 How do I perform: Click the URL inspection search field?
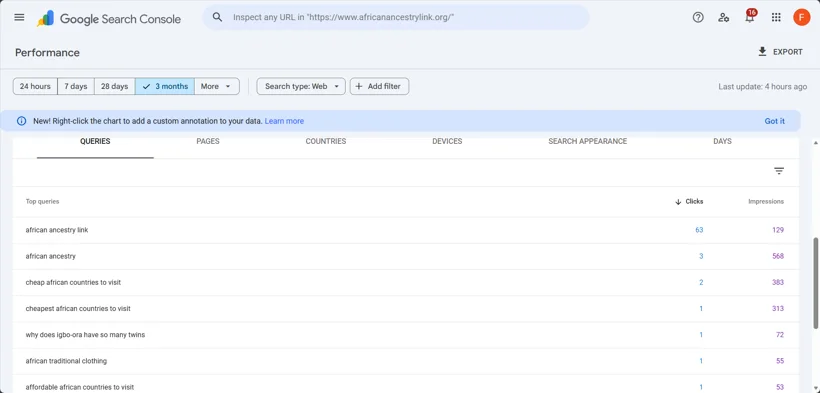tap(396, 17)
